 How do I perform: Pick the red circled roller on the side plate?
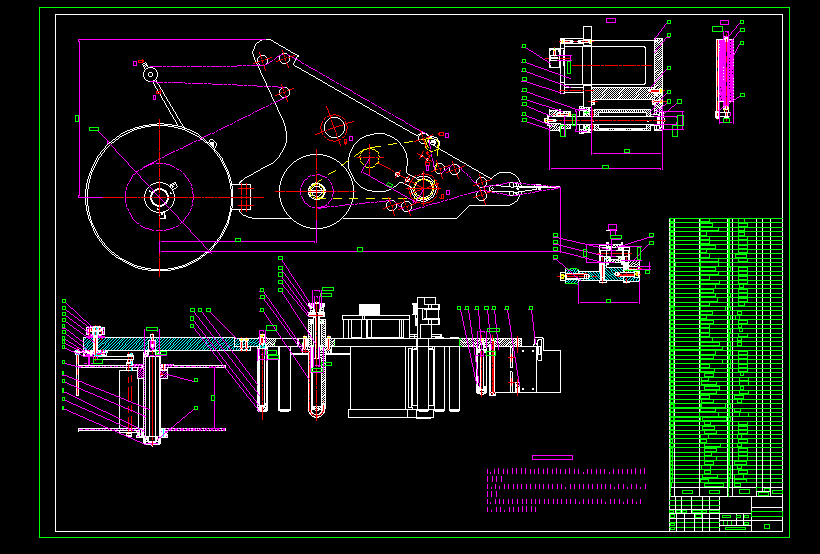coord(334,128)
